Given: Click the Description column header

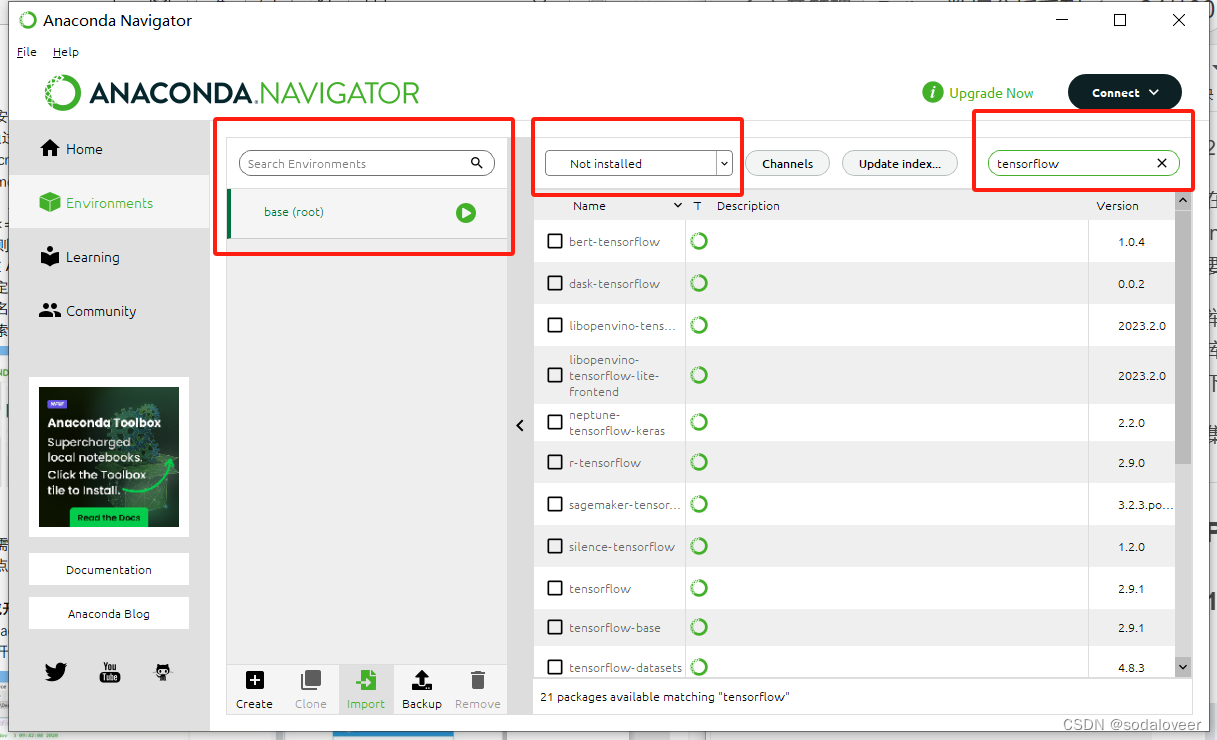Looking at the screenshot, I should pos(748,206).
